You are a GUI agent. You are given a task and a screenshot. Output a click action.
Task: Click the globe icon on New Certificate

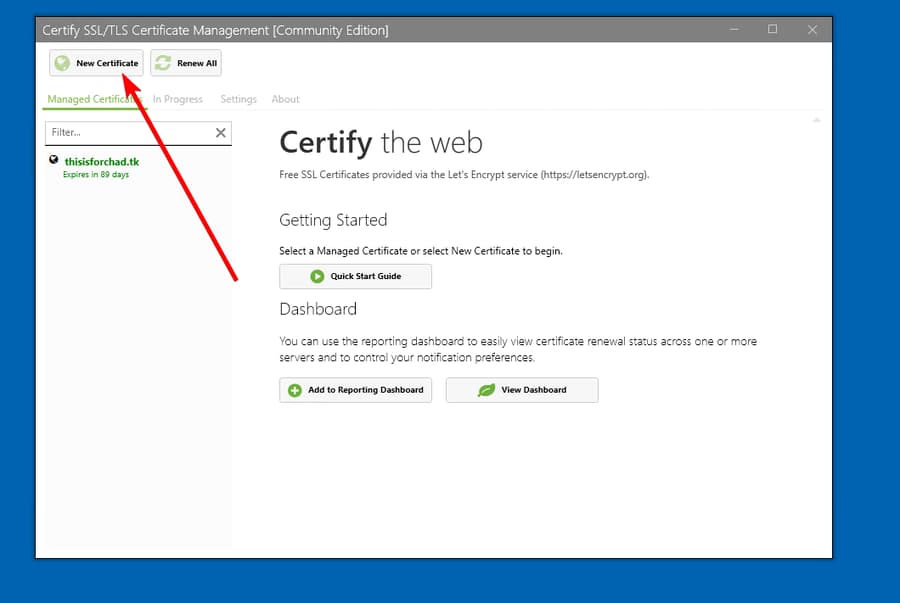63,62
